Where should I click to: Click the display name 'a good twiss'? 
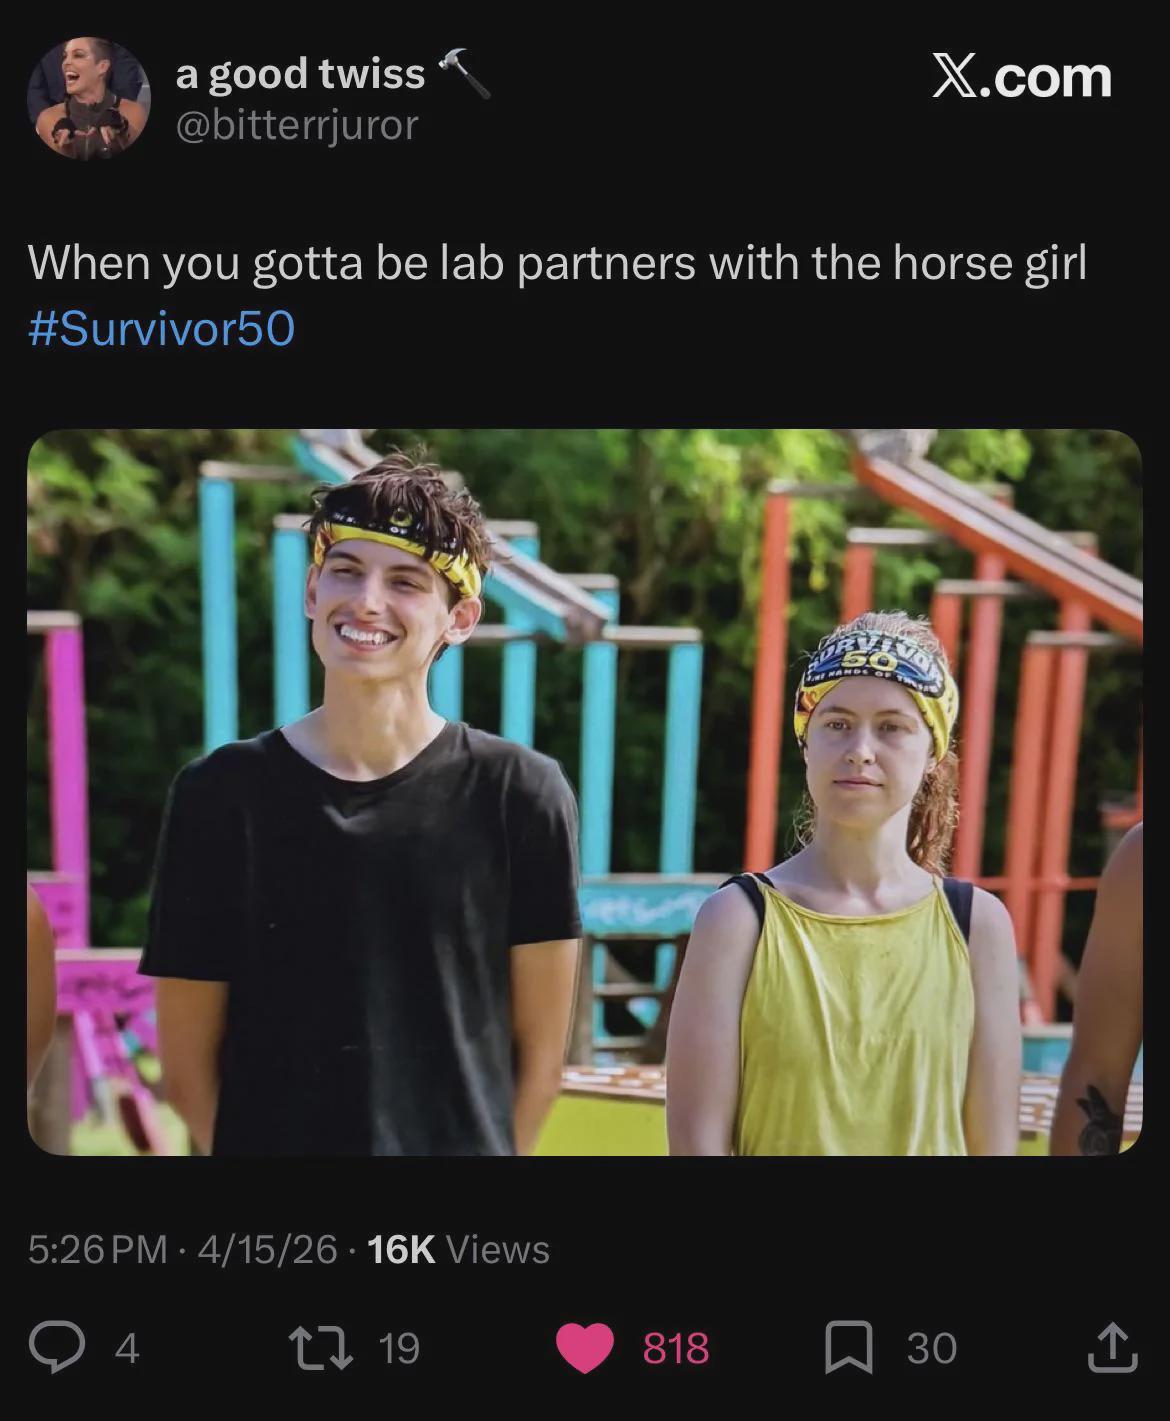[300, 74]
